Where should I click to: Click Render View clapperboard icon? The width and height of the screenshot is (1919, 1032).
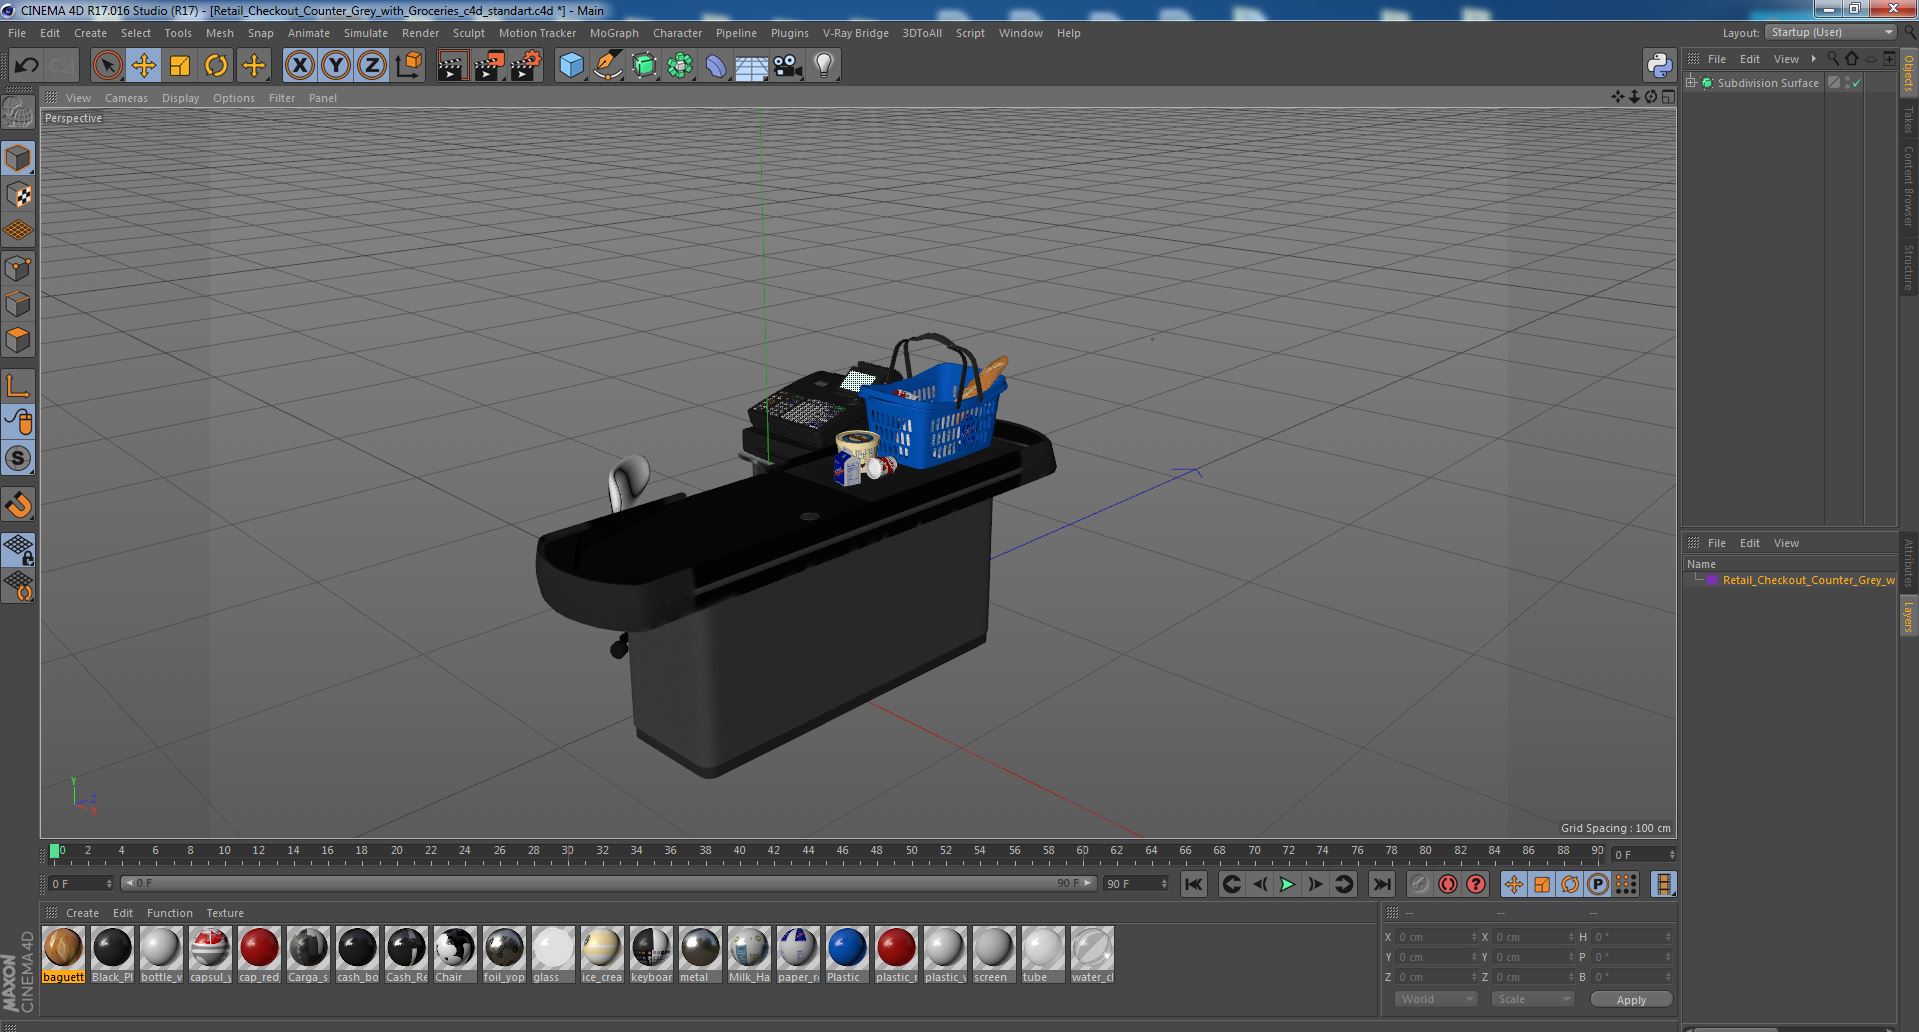452,66
